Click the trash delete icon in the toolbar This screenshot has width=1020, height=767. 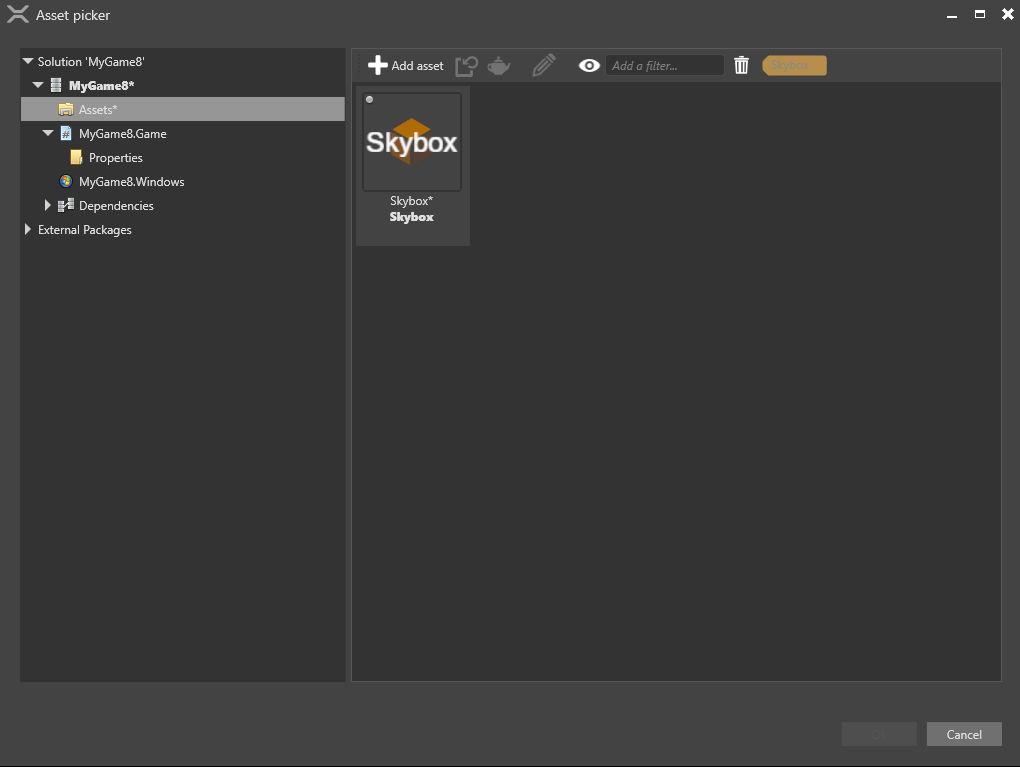tap(741, 65)
